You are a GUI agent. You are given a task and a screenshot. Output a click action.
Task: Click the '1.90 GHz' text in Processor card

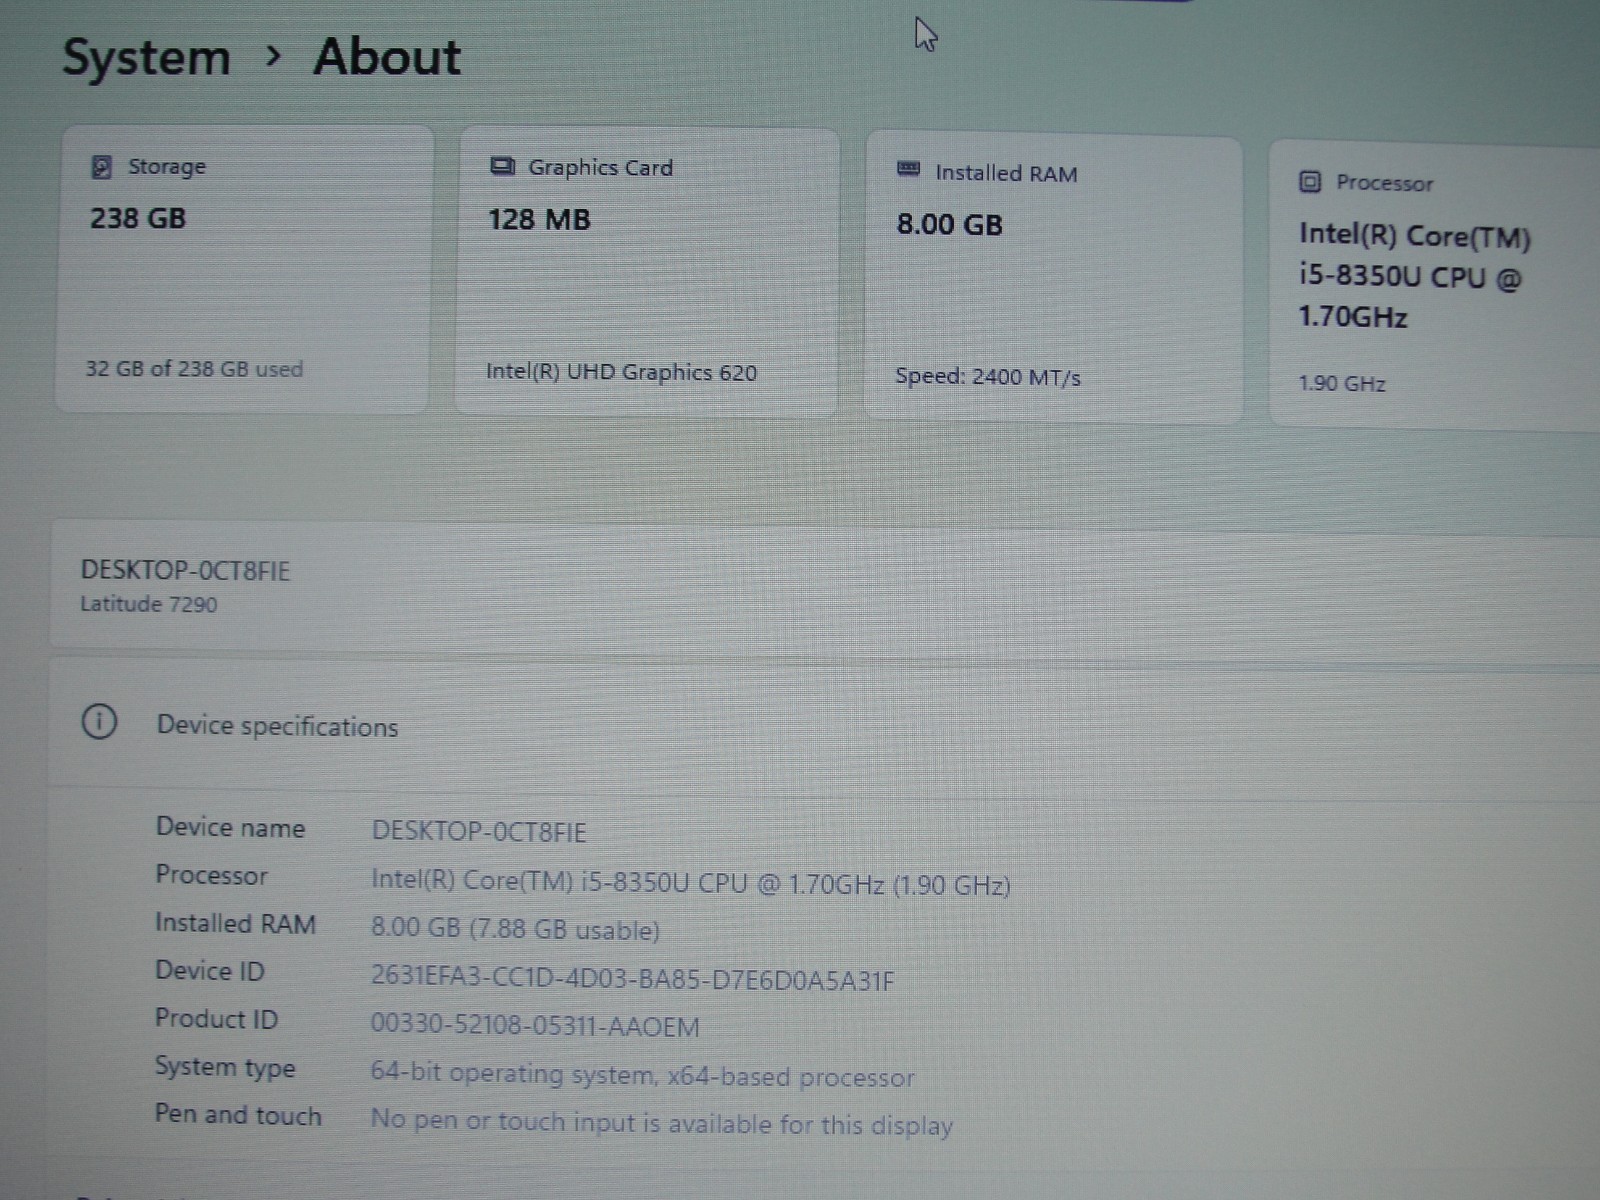tap(1342, 383)
